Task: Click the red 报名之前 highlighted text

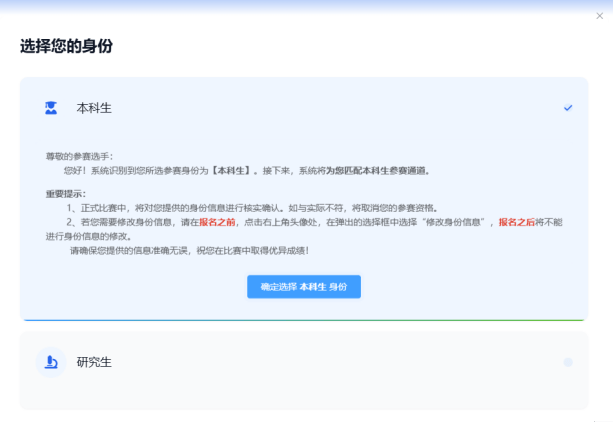Action: coord(215,222)
